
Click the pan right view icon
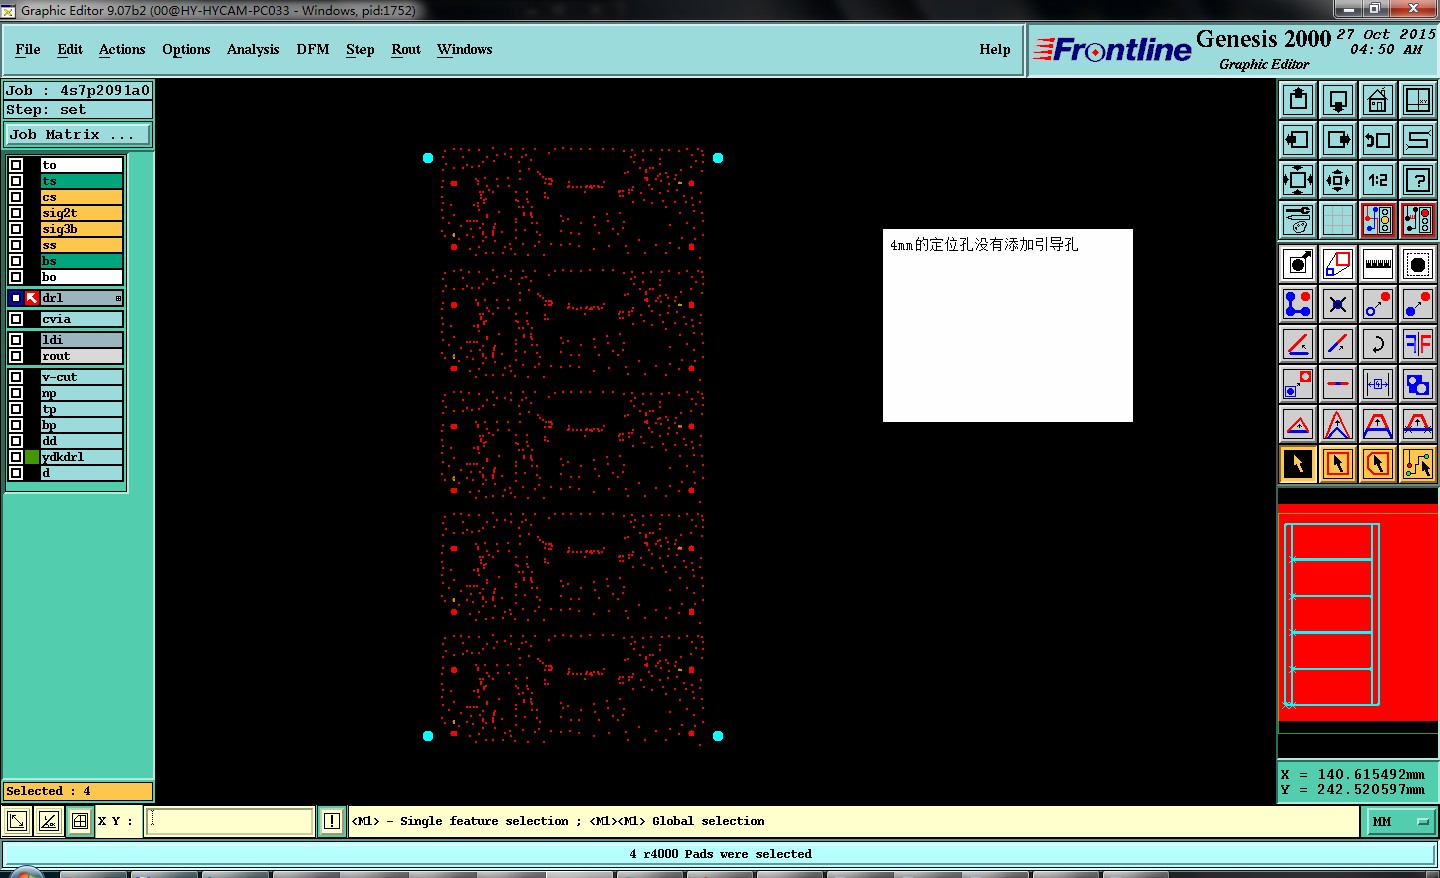(x=1338, y=140)
